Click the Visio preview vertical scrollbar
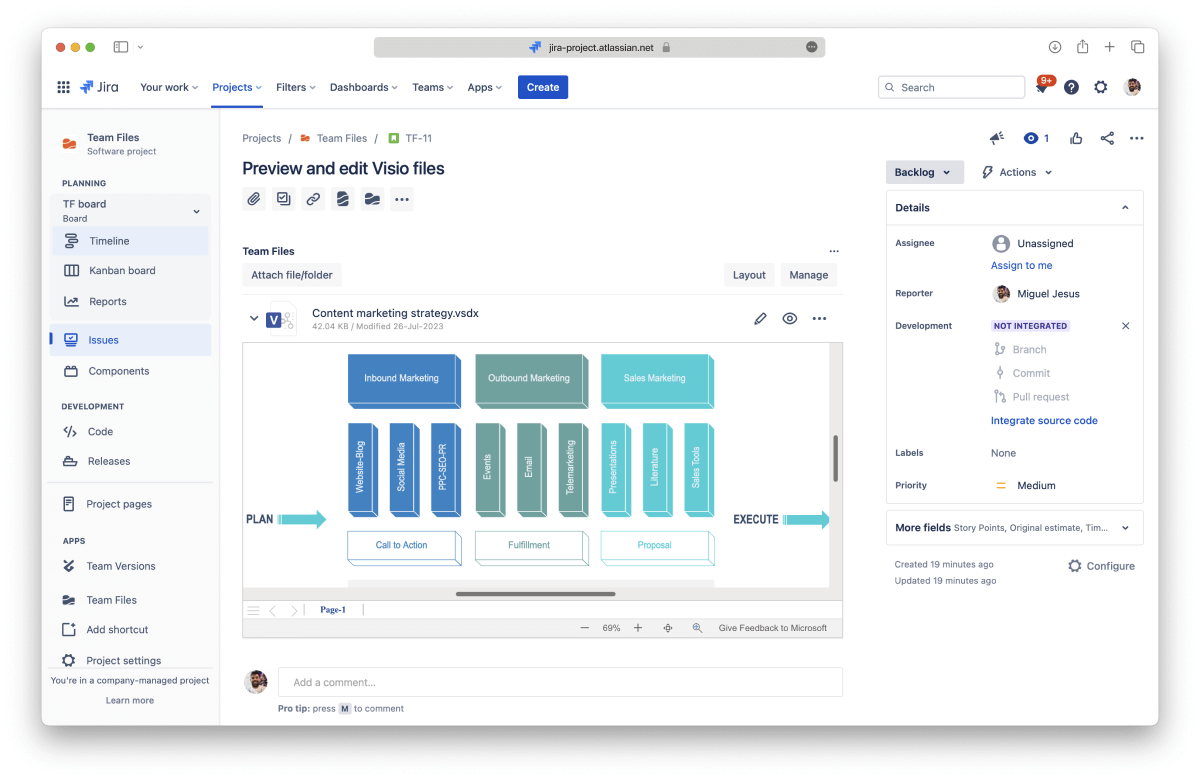This screenshot has width=1200, height=781. (836, 458)
